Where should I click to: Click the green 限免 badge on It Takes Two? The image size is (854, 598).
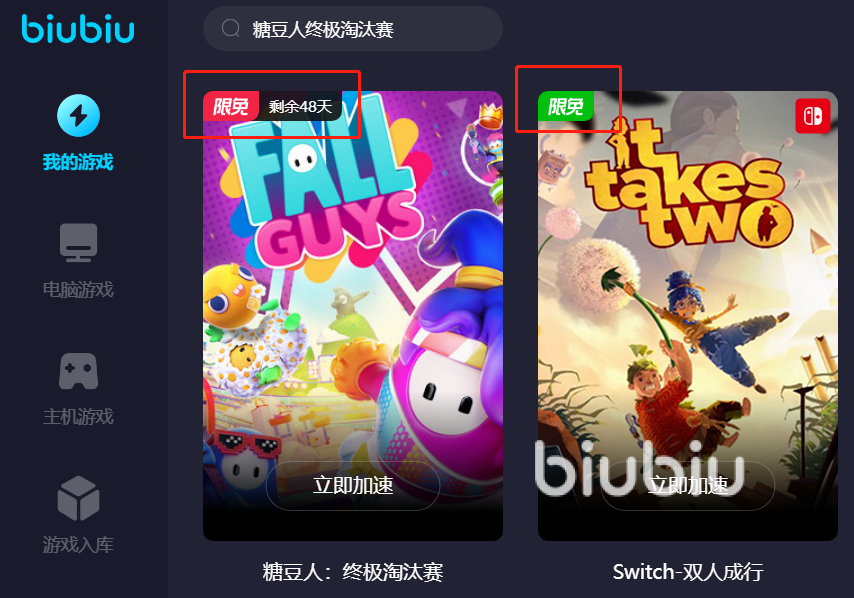[566, 106]
